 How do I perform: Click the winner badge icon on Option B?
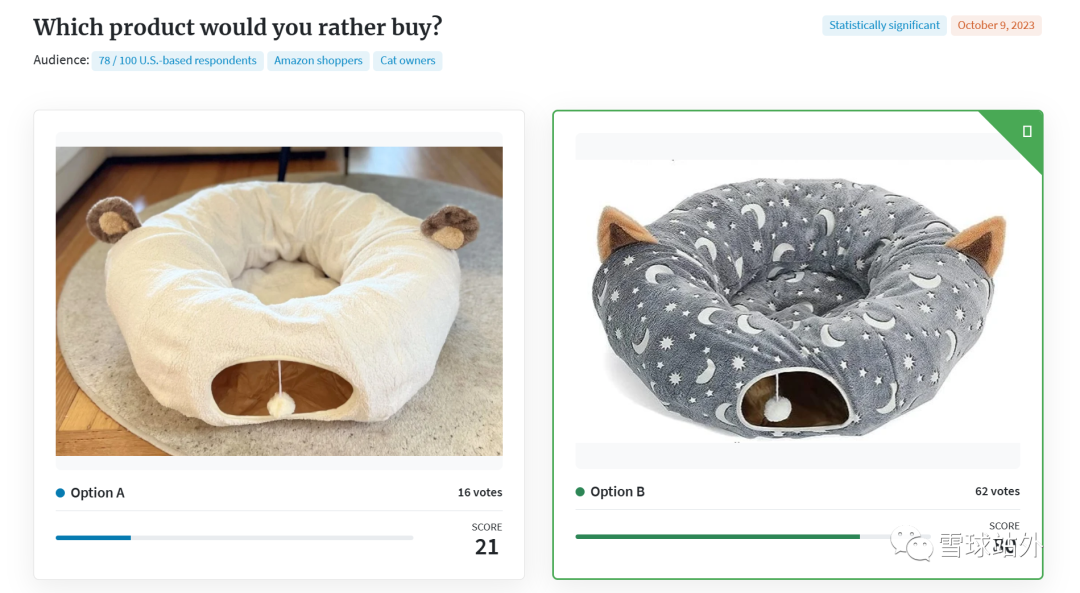coord(1027,131)
